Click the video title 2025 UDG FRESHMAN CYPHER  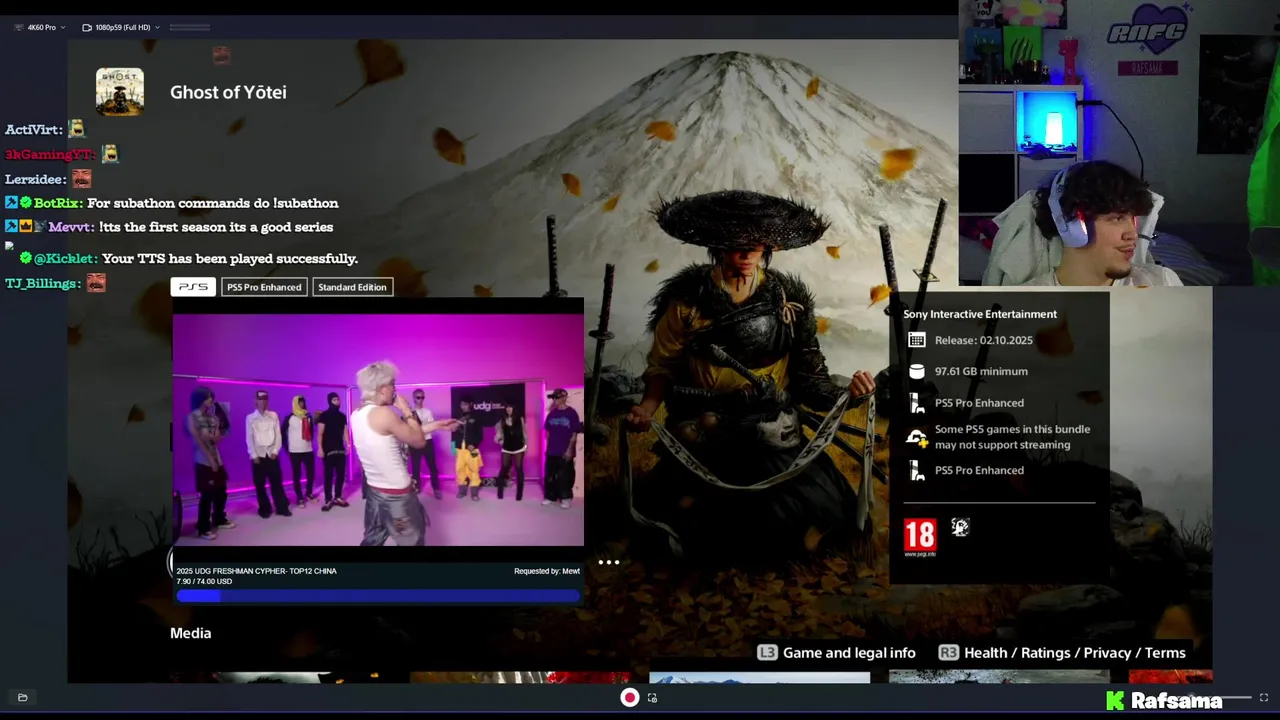coord(256,571)
